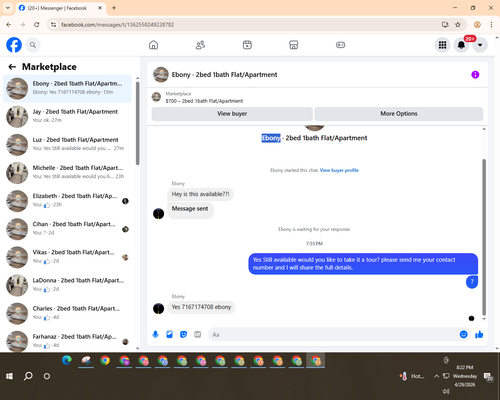This screenshot has height=400, width=500.
Task: Click the conversation list scrollbar
Action: [137, 123]
